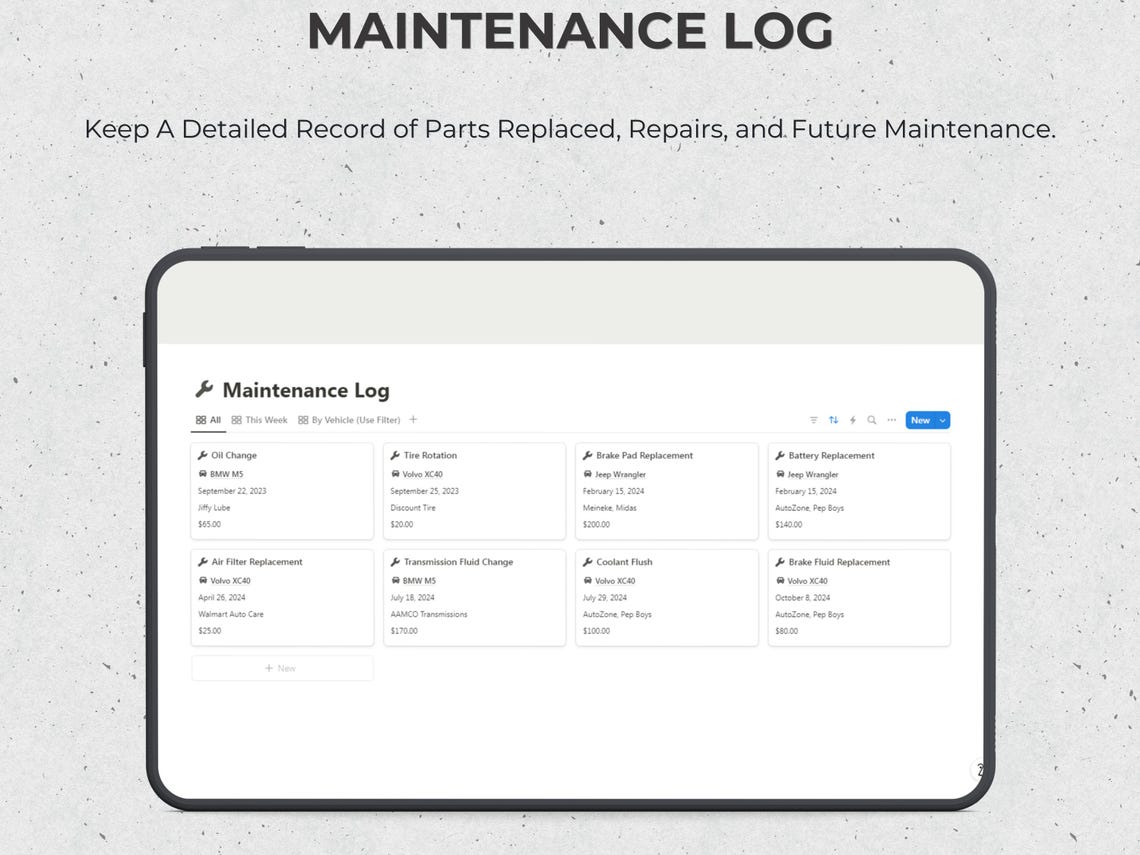Screen dimensions: 1140x855
Task: Click the Search magnifier icon
Action: click(871, 420)
